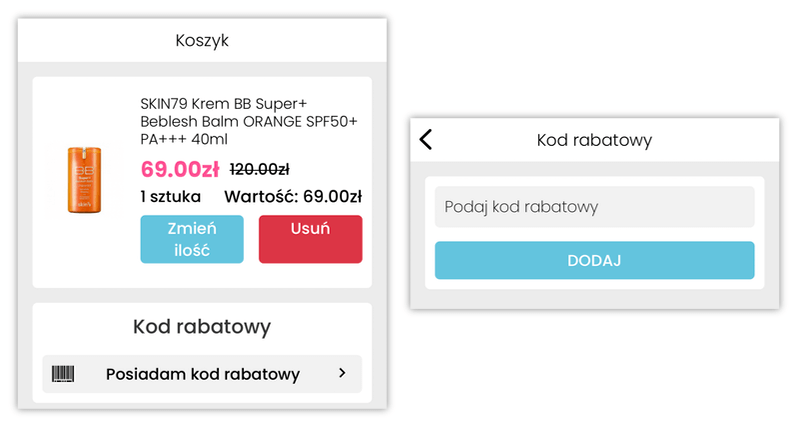This screenshot has height=424, width=800.
Task: Remove the product with the Usuń button
Action: (x=310, y=239)
